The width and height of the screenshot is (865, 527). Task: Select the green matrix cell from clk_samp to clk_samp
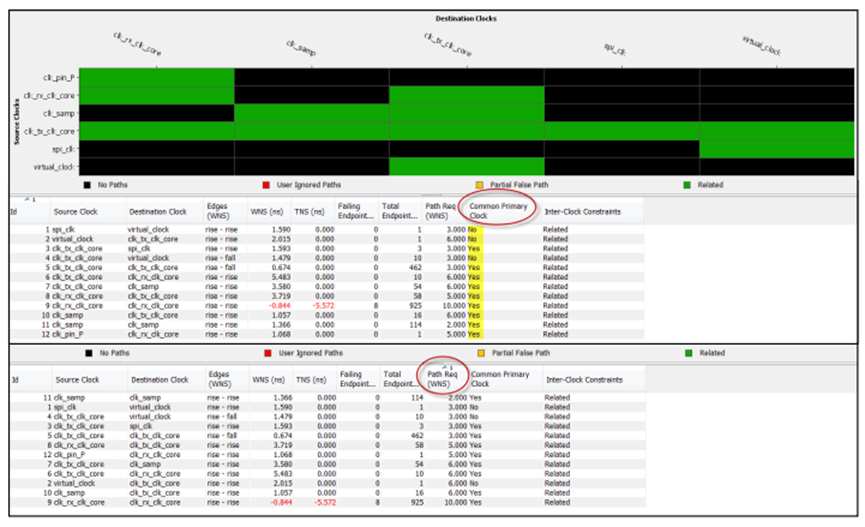click(x=312, y=113)
